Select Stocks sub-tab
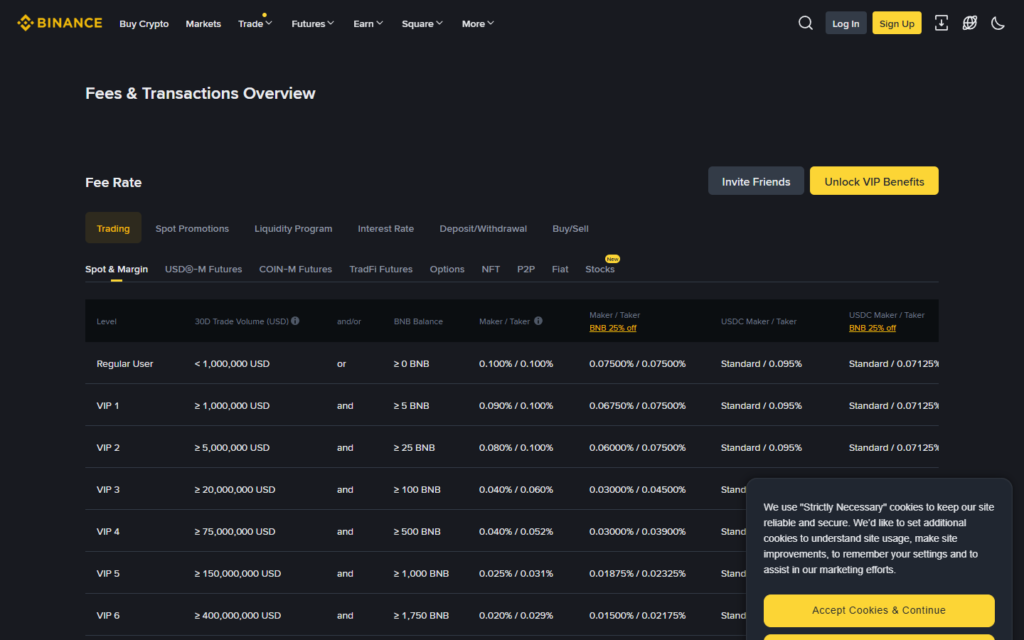The width and height of the screenshot is (1024, 640). coord(600,269)
